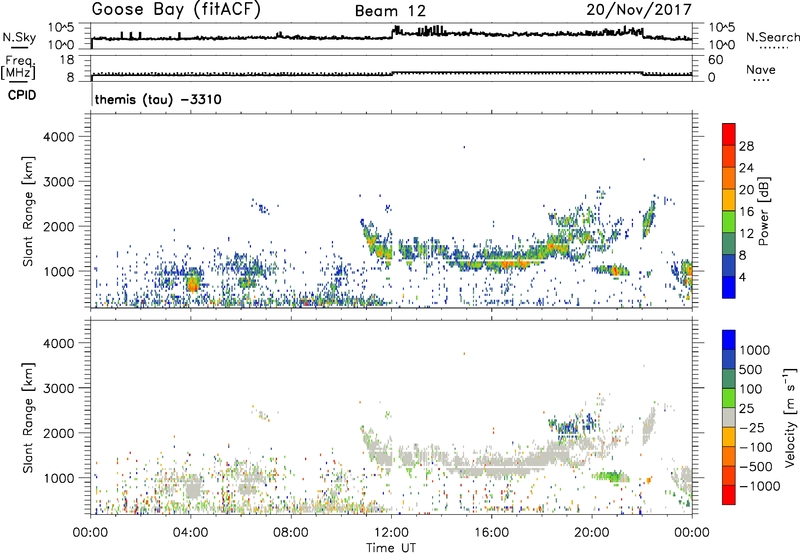Click the velocity panel 'Slant Range [km]' label
This screenshot has height=554, width=800.
point(28,417)
